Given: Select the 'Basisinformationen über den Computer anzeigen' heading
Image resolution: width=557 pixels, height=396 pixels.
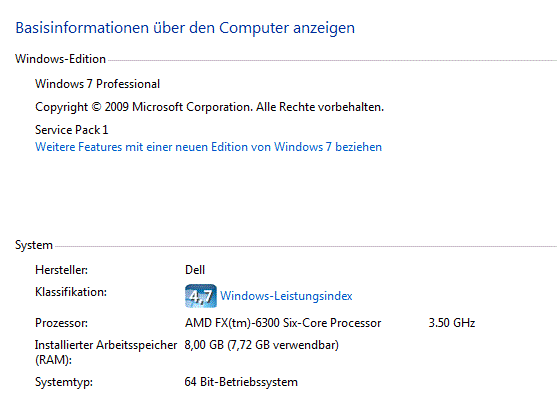Looking at the screenshot, I should point(185,28).
